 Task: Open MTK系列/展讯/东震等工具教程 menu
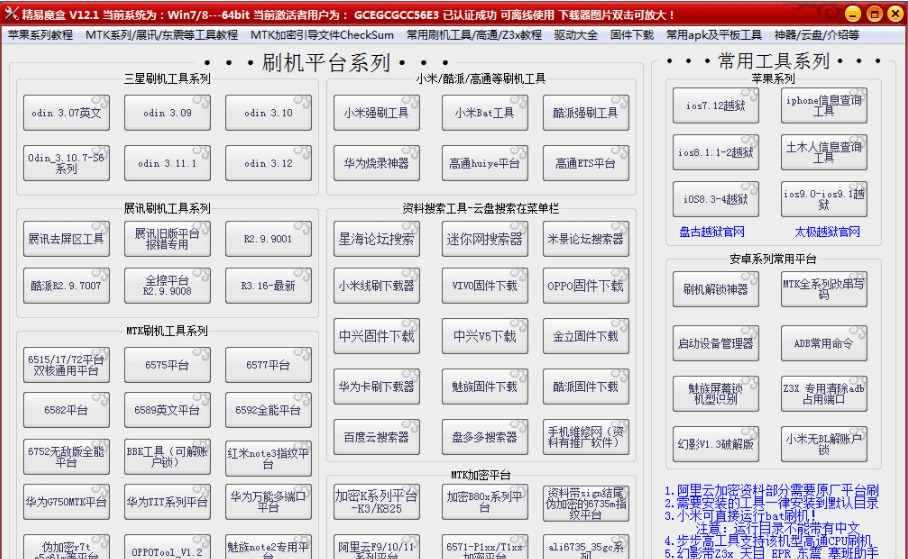162,35
